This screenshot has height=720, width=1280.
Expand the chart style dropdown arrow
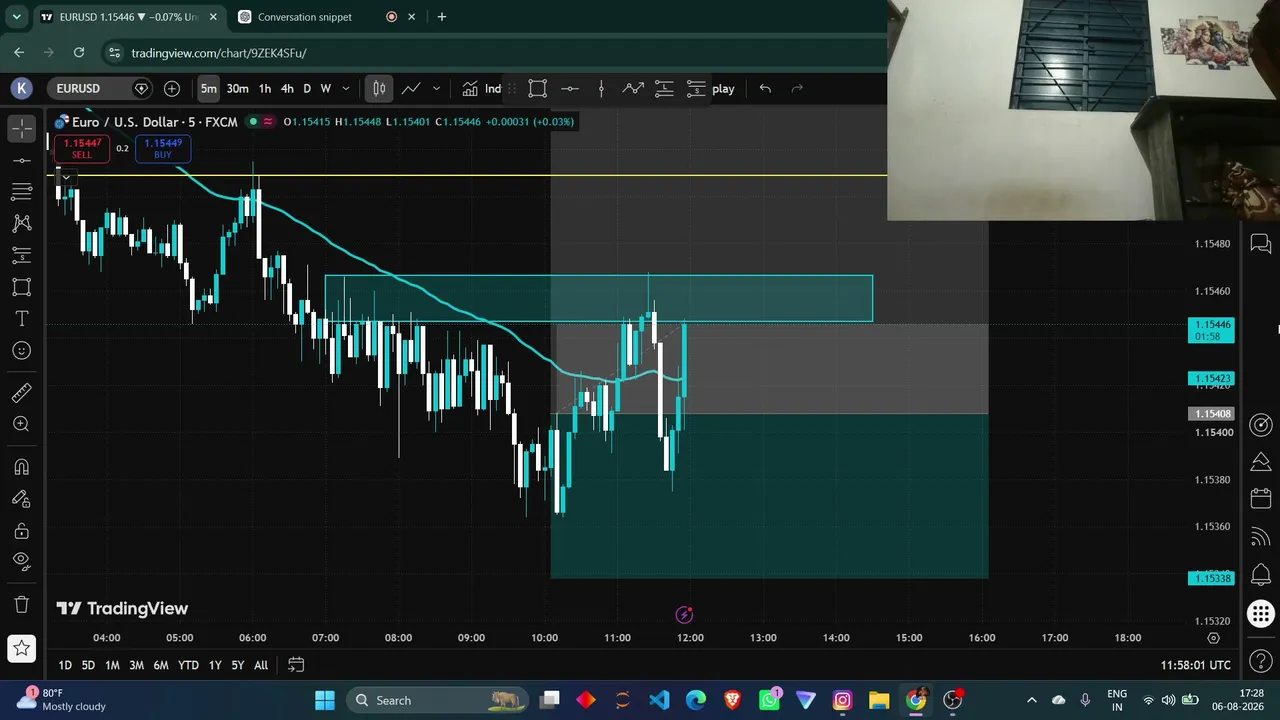click(x=436, y=88)
